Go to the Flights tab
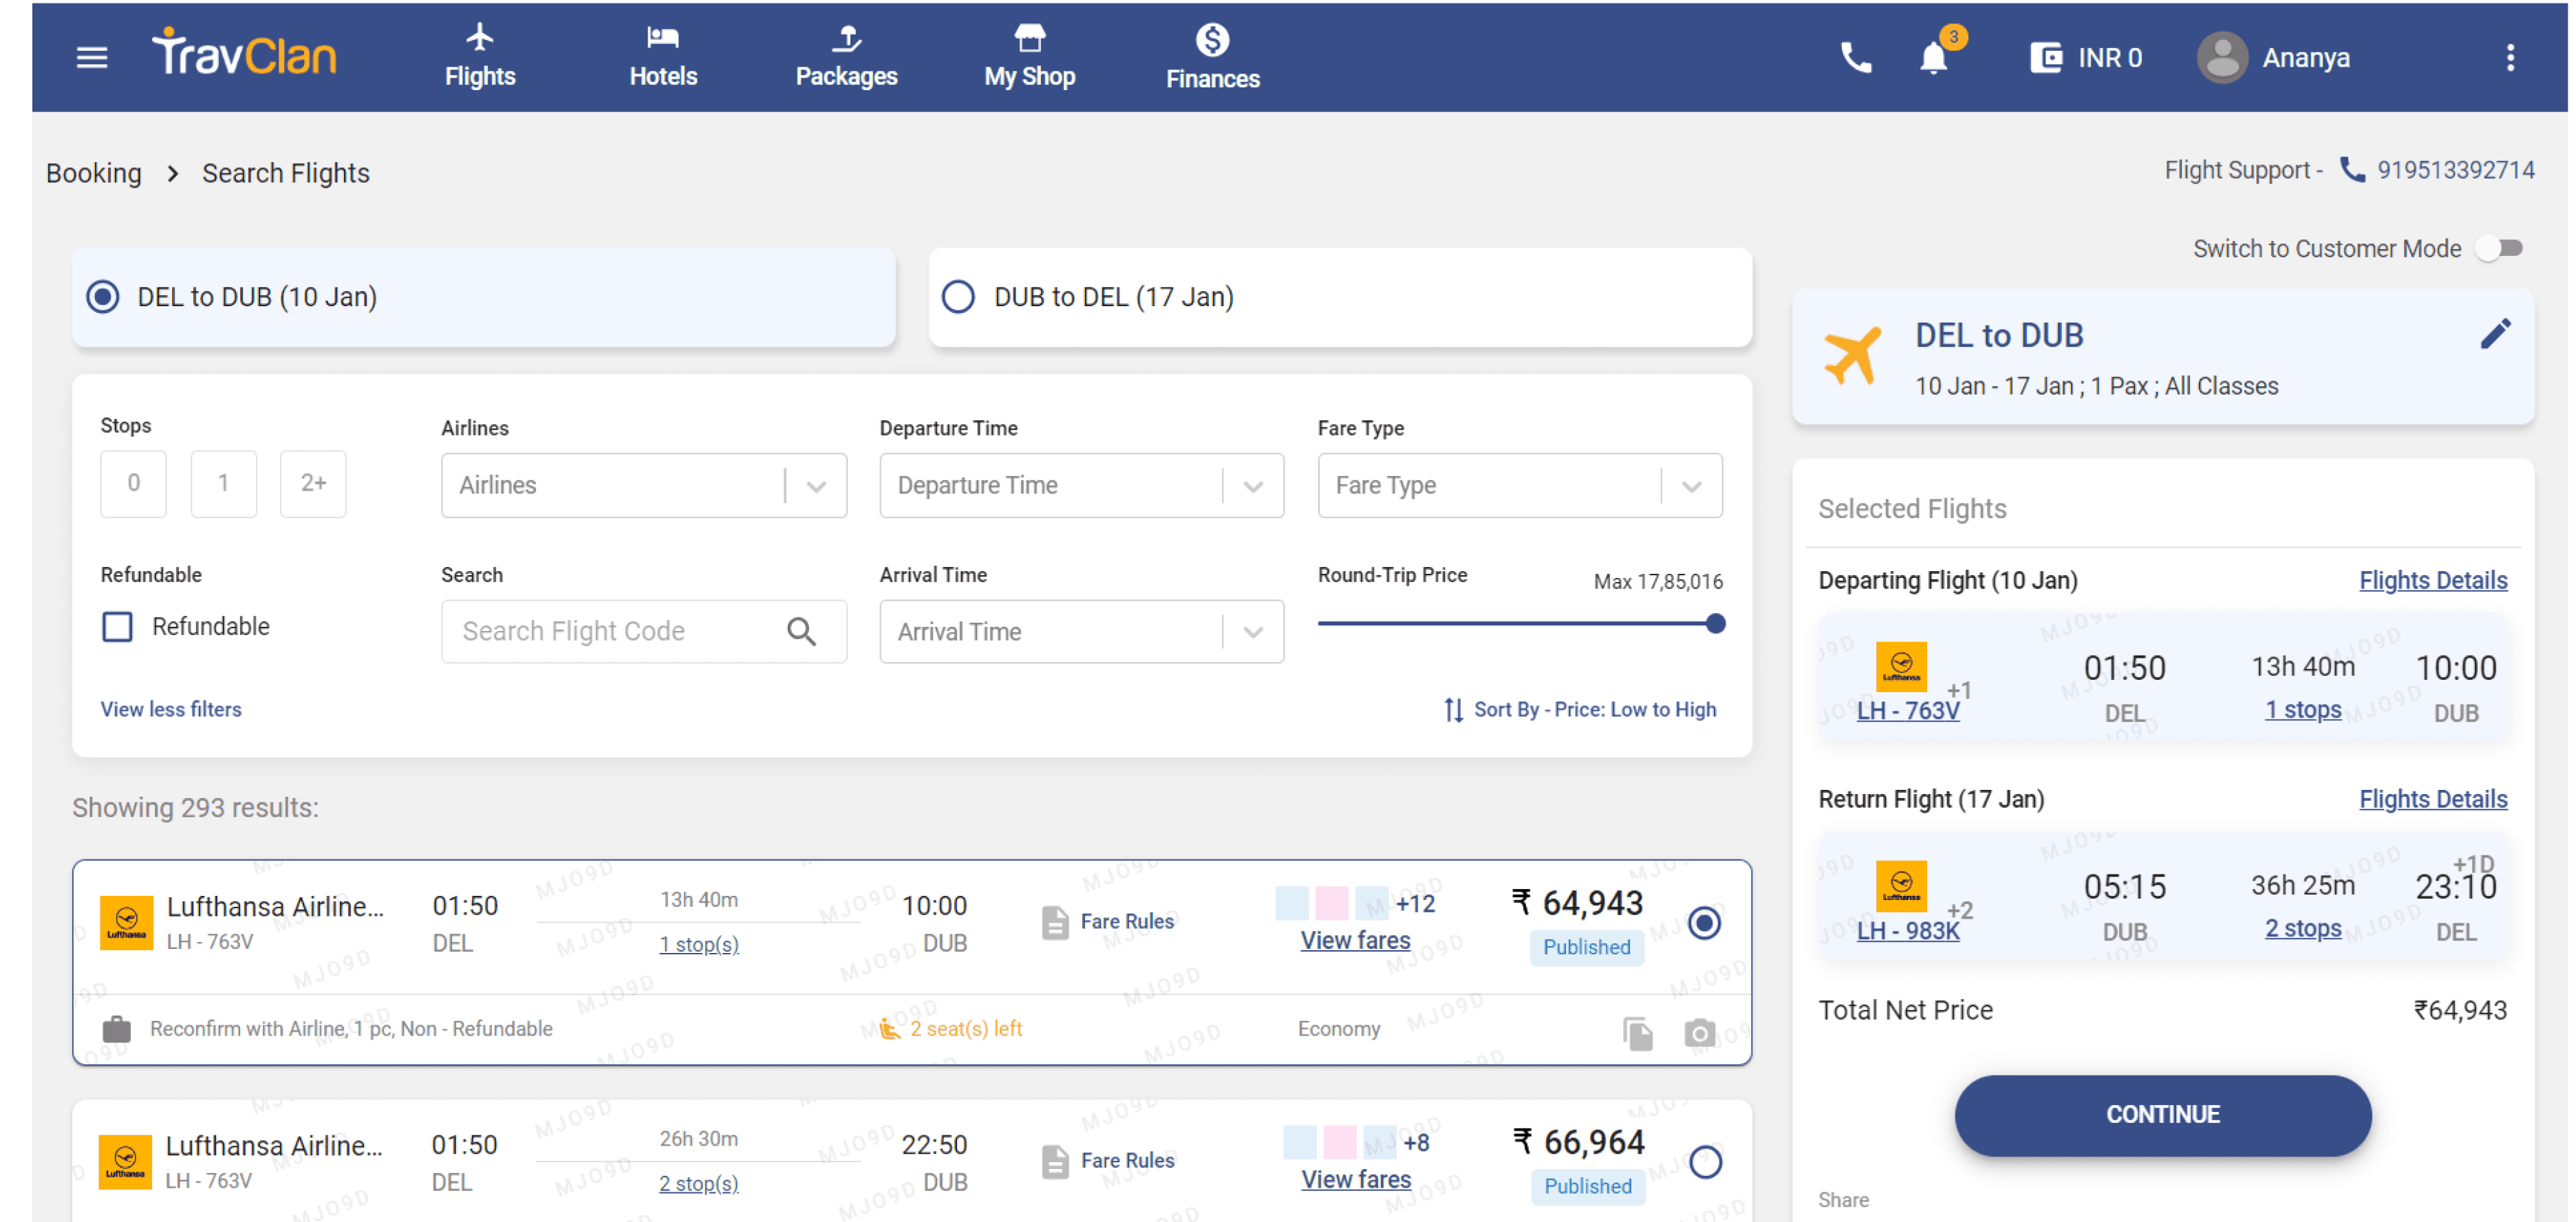2576x1222 pixels. tap(480, 57)
